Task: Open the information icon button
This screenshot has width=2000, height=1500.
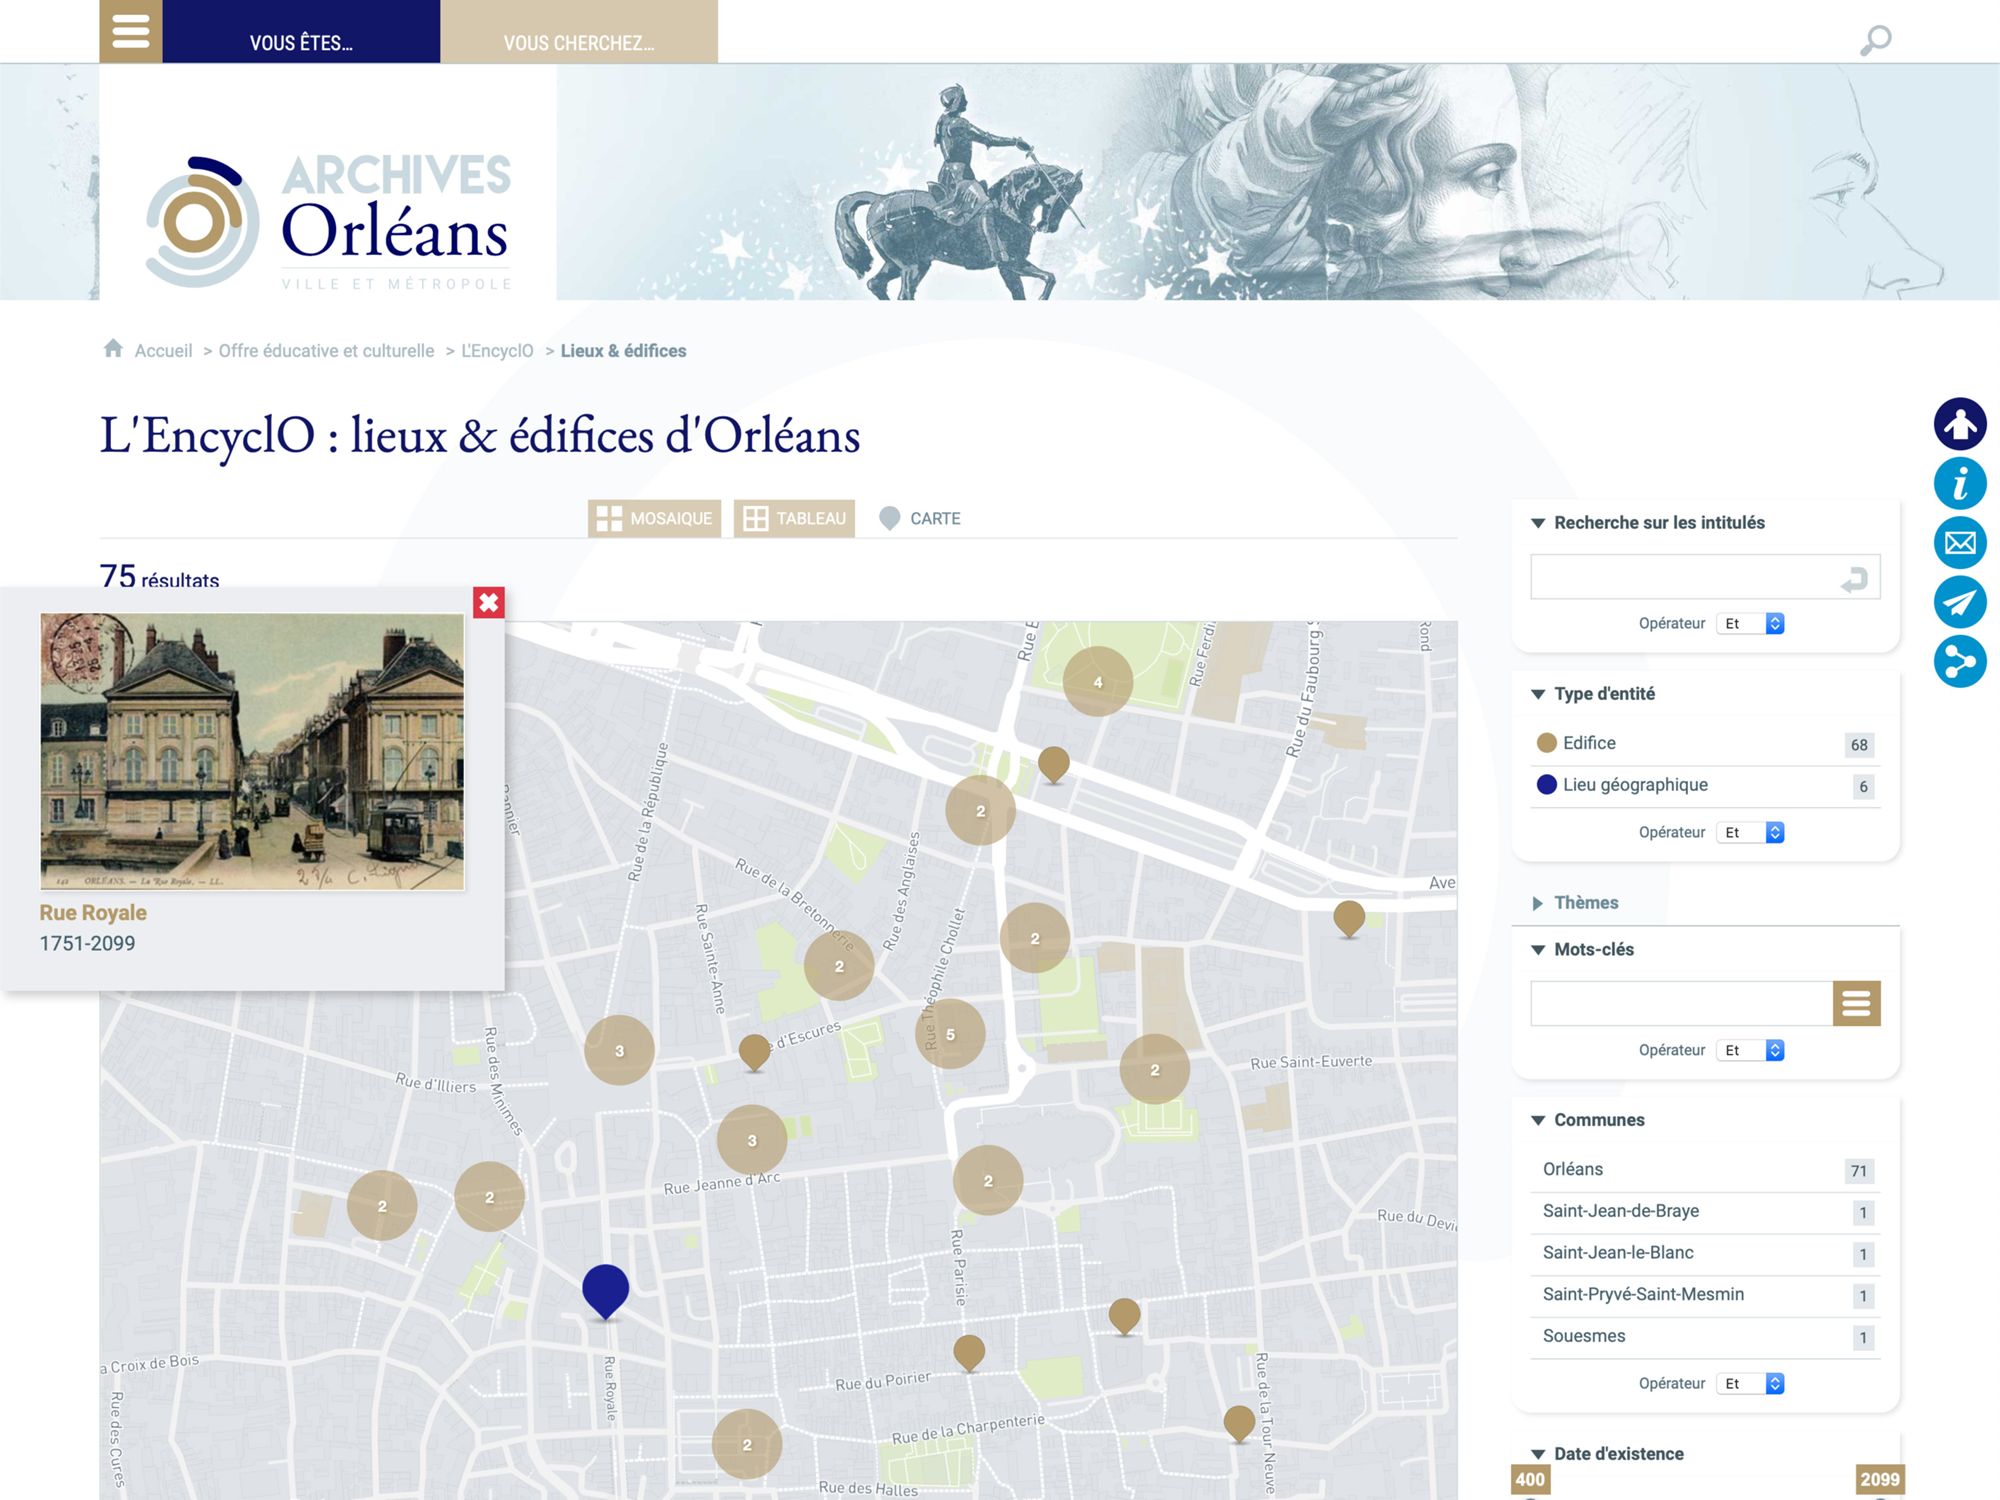Action: (x=1959, y=484)
